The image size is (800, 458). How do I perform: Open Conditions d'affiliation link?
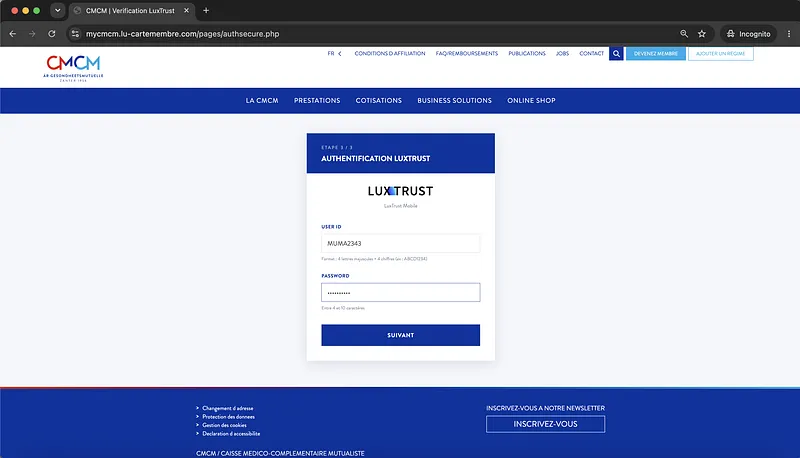click(390, 54)
